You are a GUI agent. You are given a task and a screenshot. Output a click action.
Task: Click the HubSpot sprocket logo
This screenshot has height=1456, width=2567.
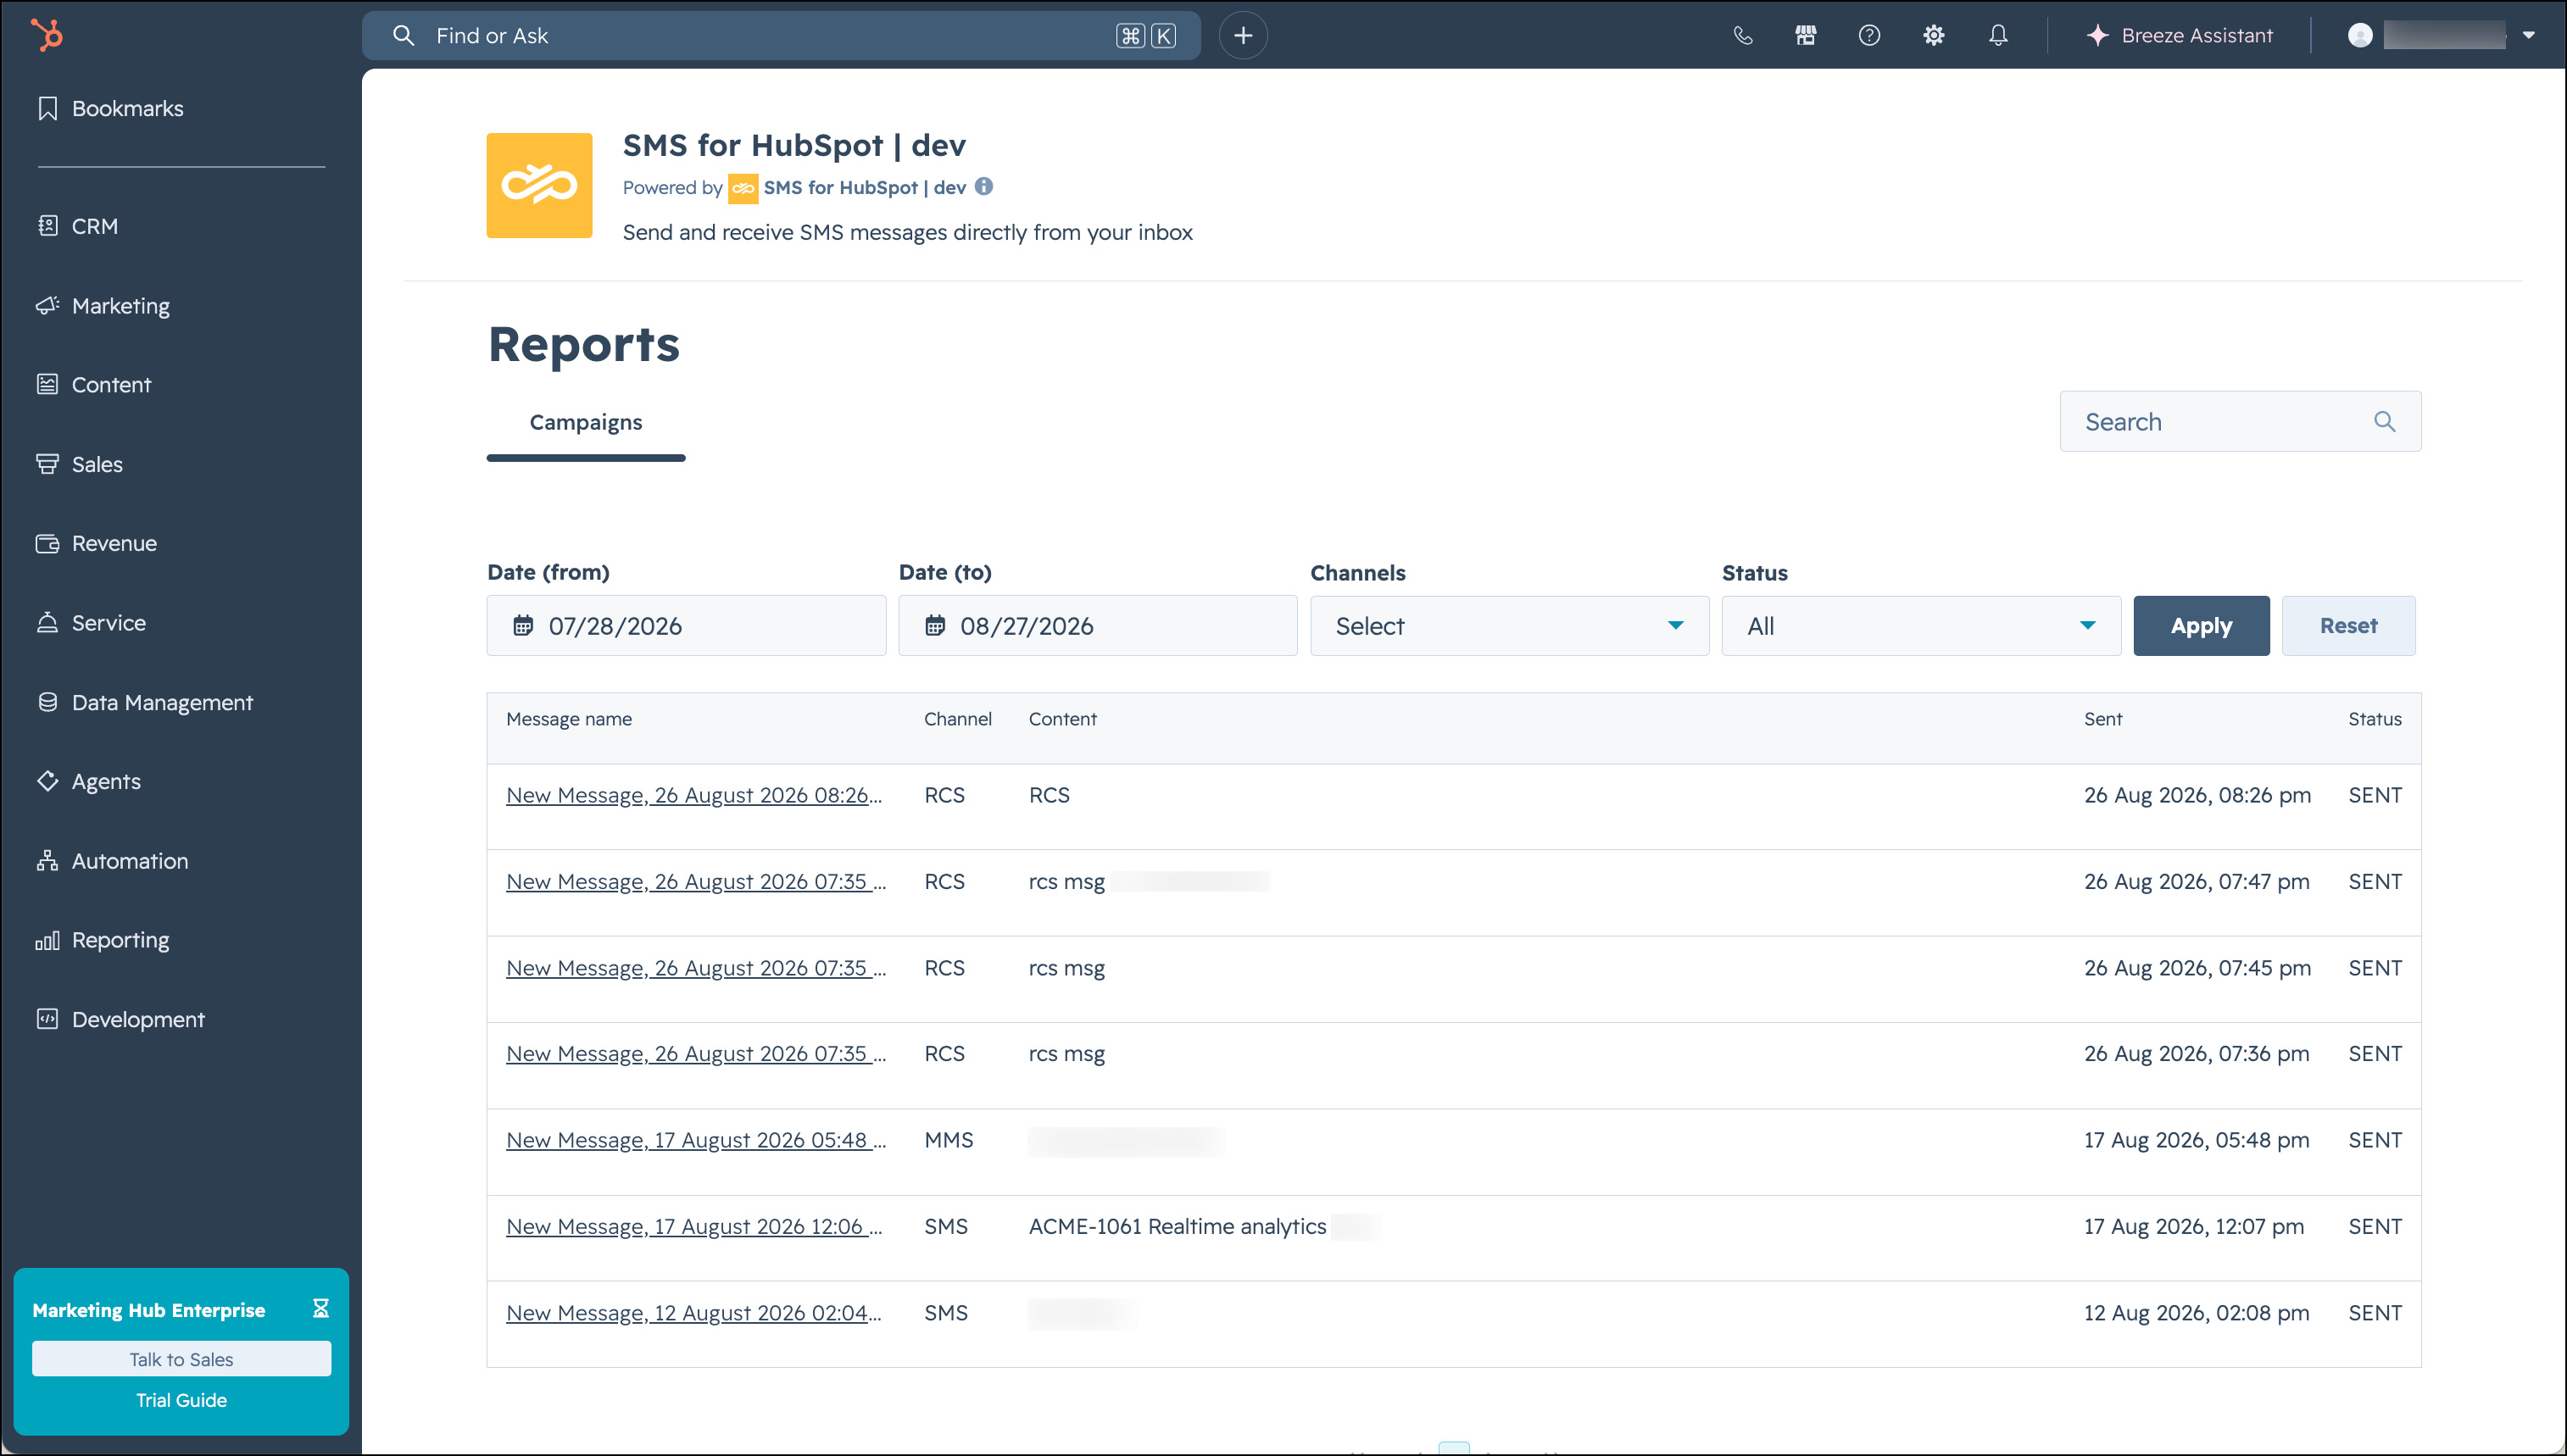(x=47, y=35)
